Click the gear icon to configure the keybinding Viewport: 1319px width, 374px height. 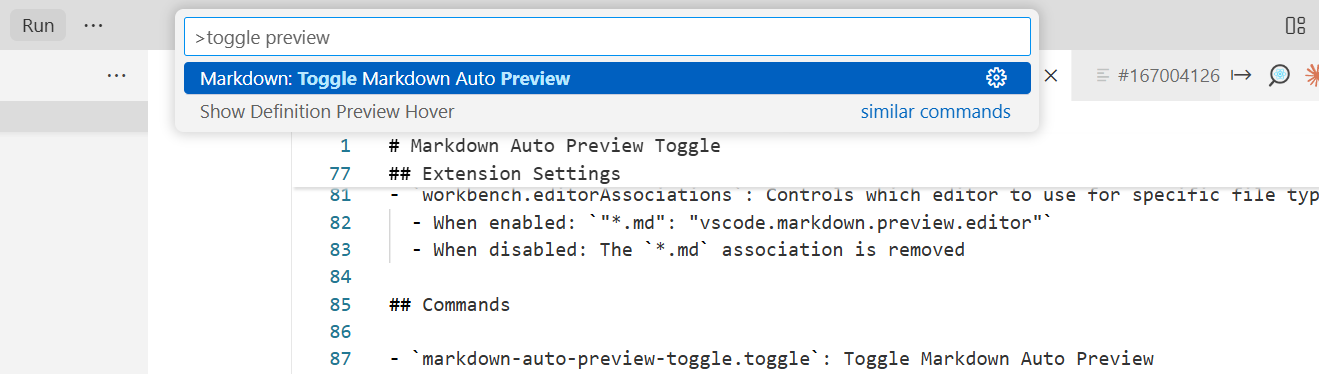995,78
